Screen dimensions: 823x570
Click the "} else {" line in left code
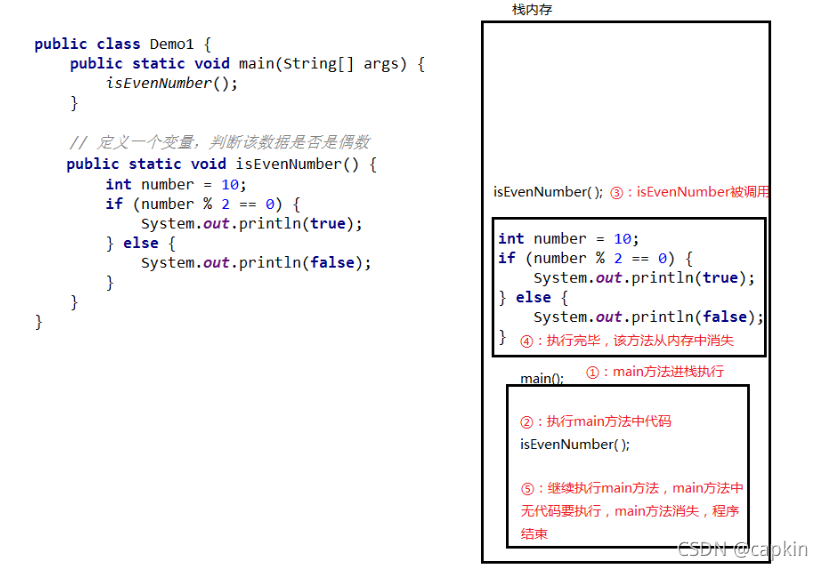click(141, 244)
